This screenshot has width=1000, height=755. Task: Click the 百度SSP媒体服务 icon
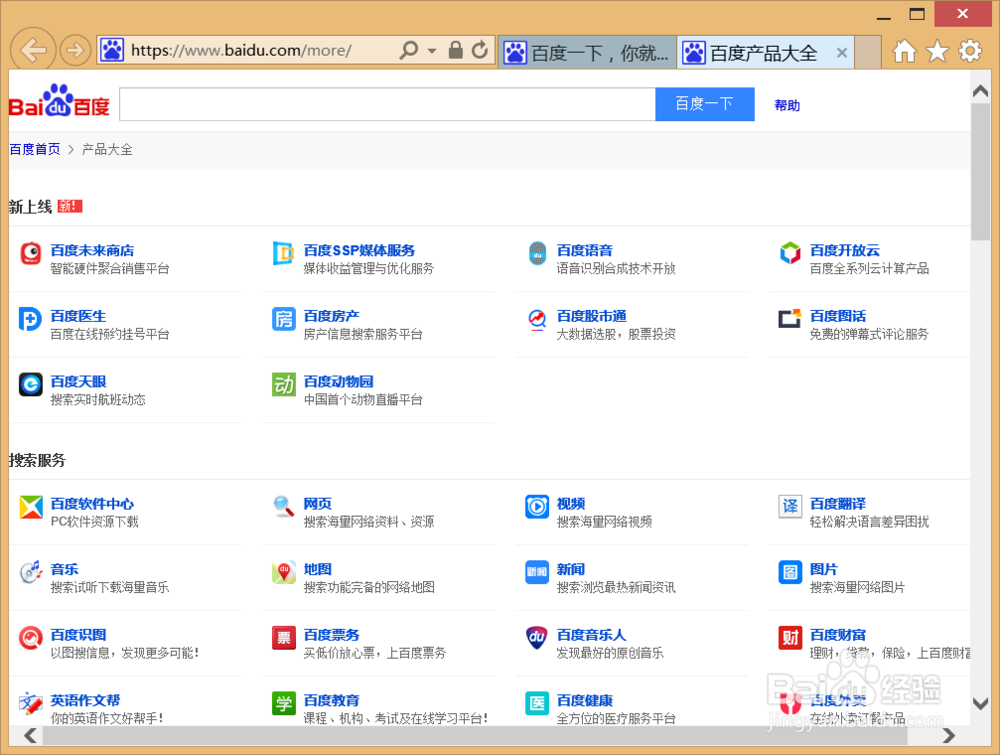pyautogui.click(x=283, y=253)
